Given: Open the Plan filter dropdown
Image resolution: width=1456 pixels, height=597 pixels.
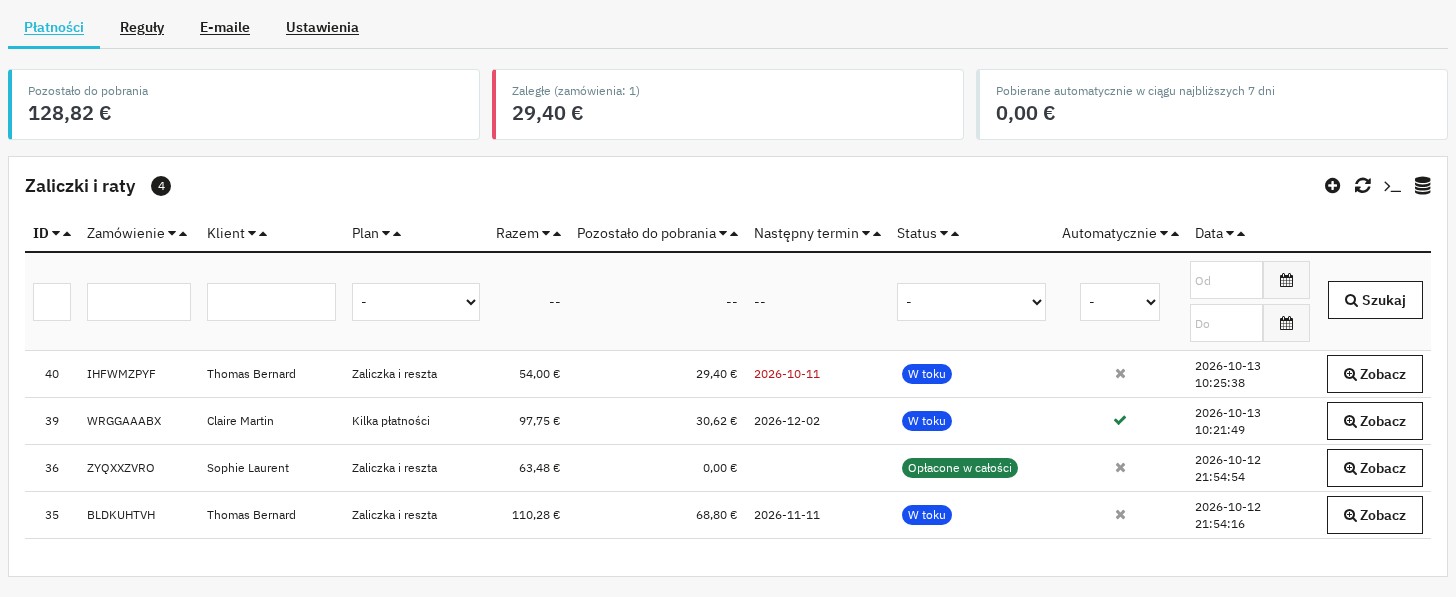Looking at the screenshot, I should click(x=416, y=302).
